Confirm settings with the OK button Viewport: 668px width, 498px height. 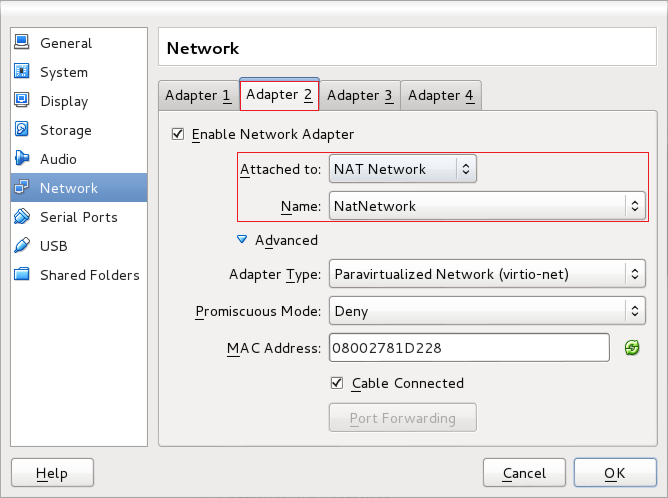[x=615, y=472]
